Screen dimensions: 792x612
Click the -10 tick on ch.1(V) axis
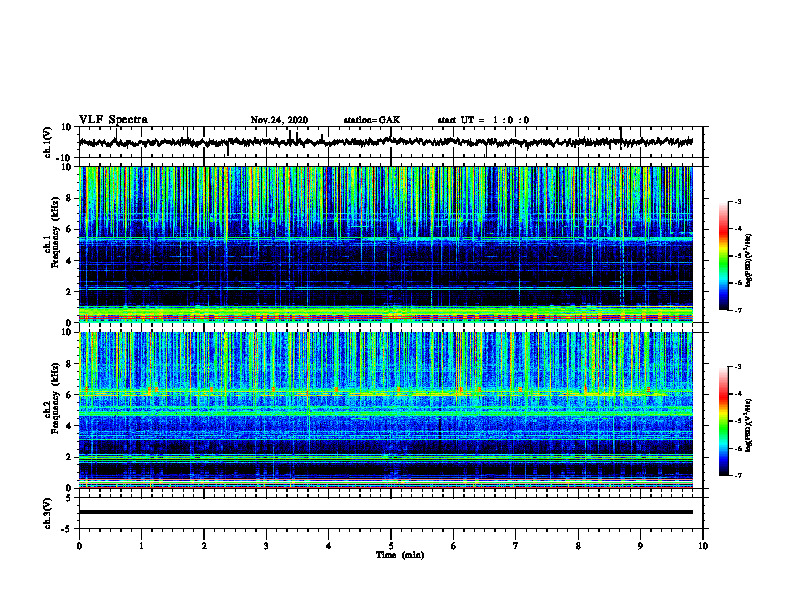pyautogui.click(x=65, y=158)
